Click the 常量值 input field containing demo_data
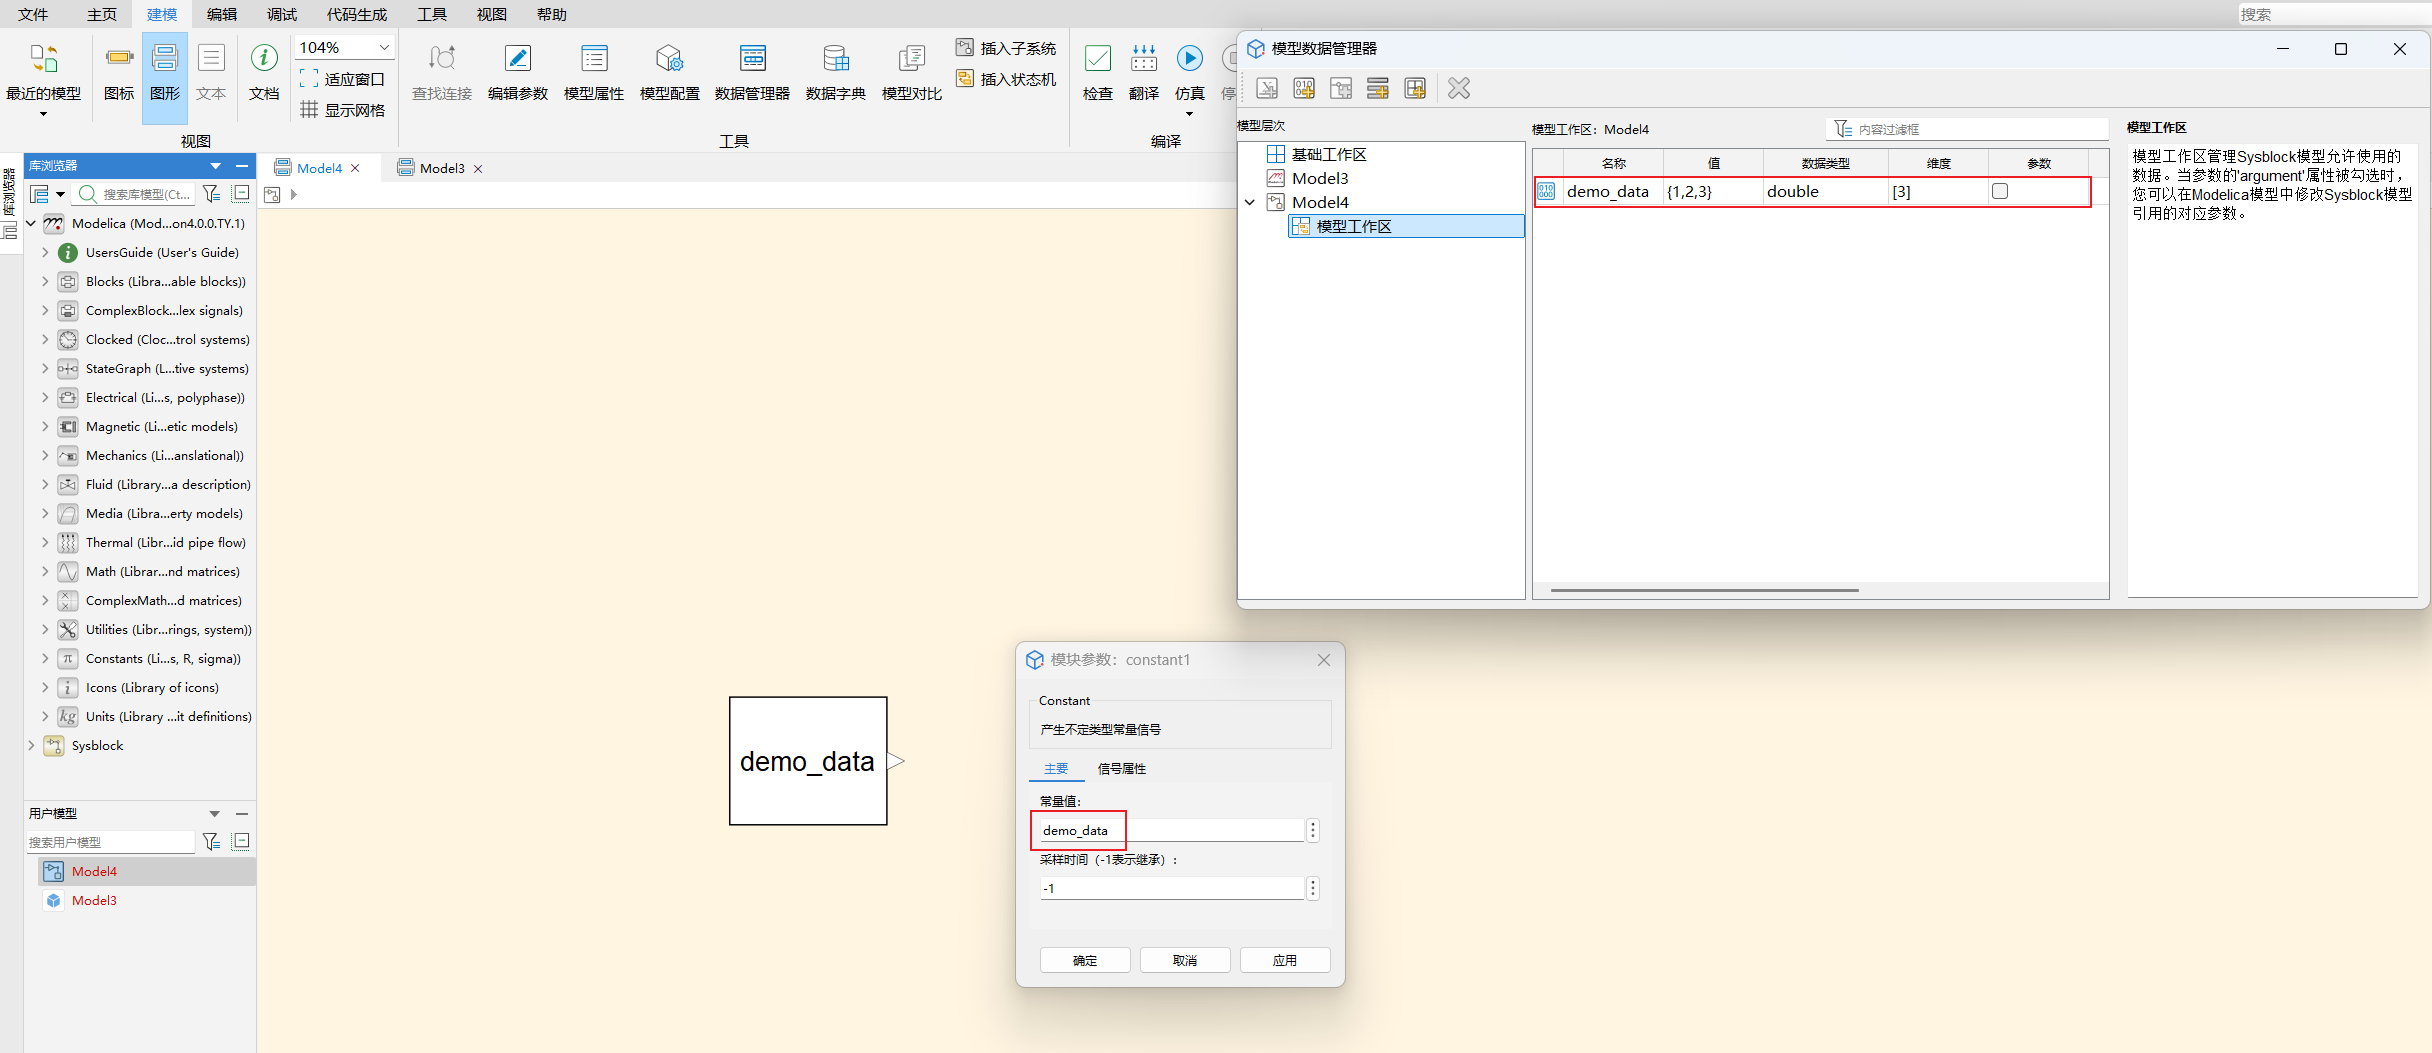 pyautogui.click(x=1170, y=831)
